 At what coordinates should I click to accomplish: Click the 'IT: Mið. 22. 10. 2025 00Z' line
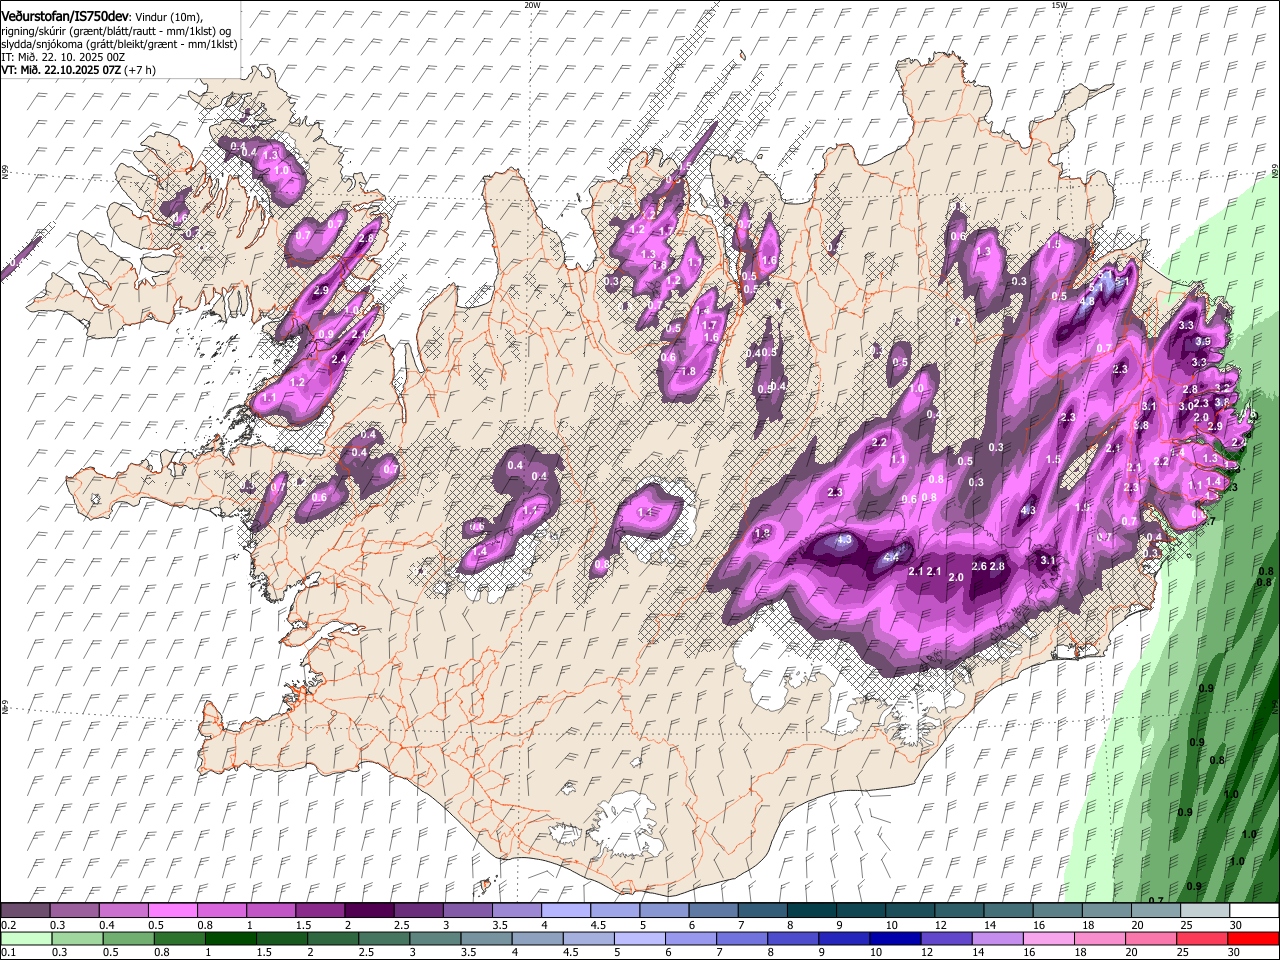[63, 57]
